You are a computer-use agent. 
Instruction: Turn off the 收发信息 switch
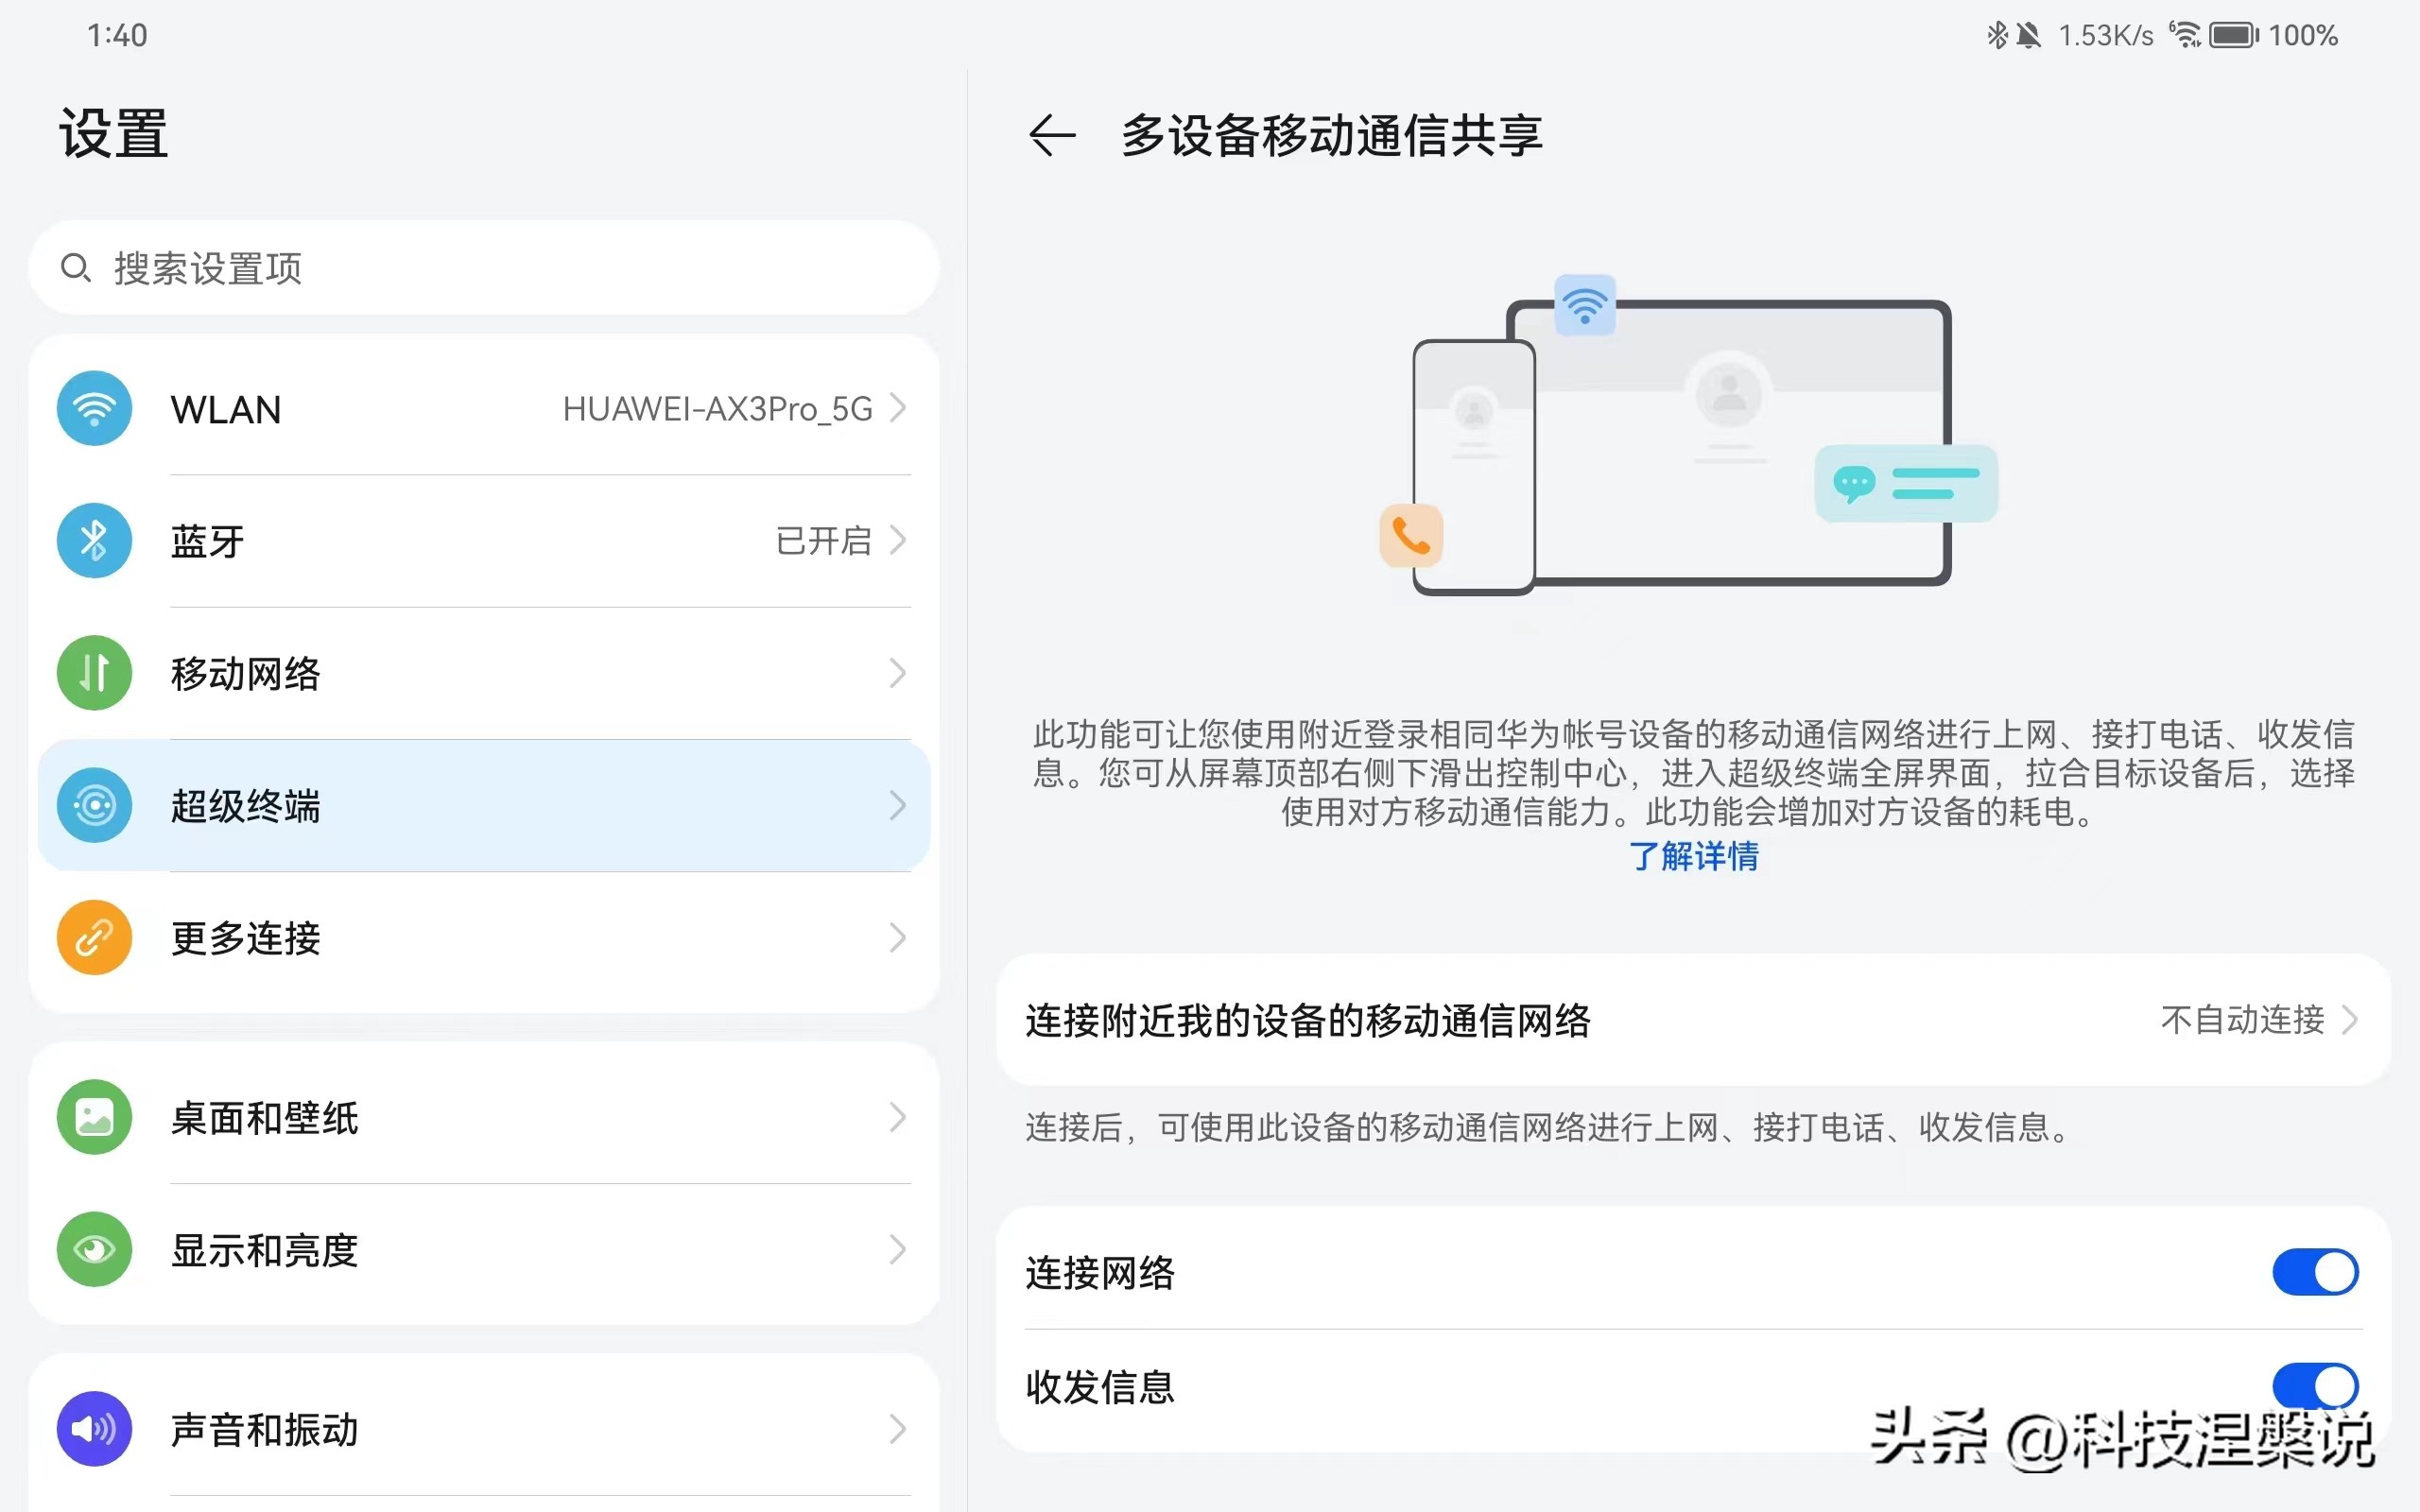[x=2315, y=1386]
